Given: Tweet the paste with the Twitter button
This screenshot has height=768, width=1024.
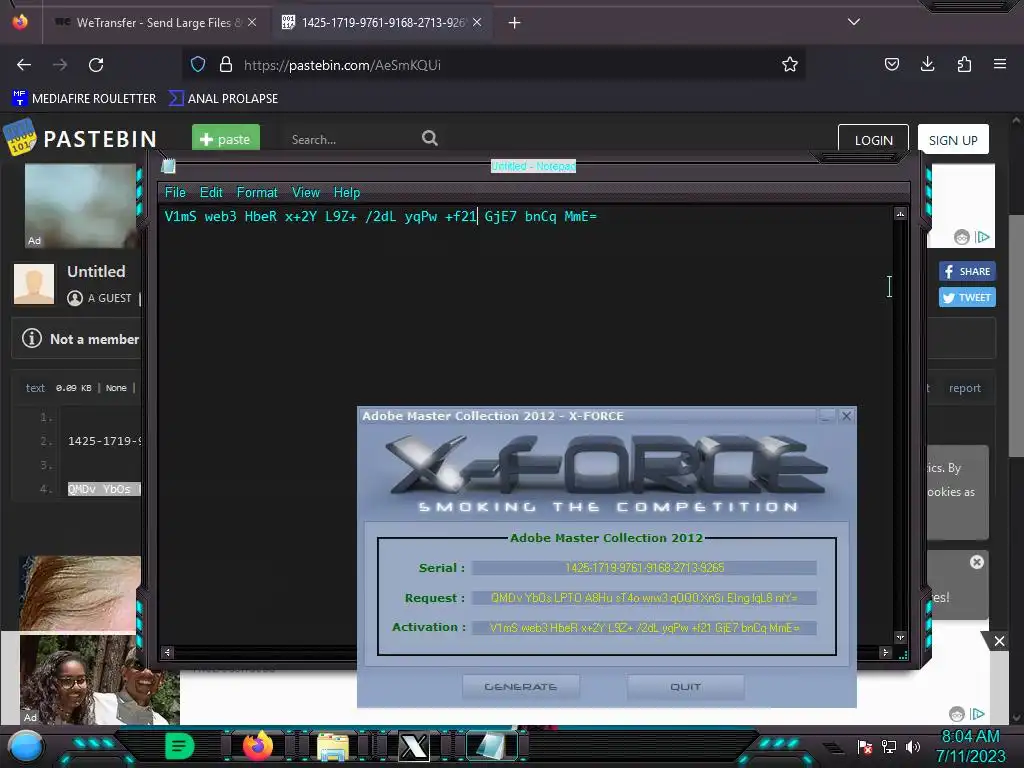Looking at the screenshot, I should (967, 297).
